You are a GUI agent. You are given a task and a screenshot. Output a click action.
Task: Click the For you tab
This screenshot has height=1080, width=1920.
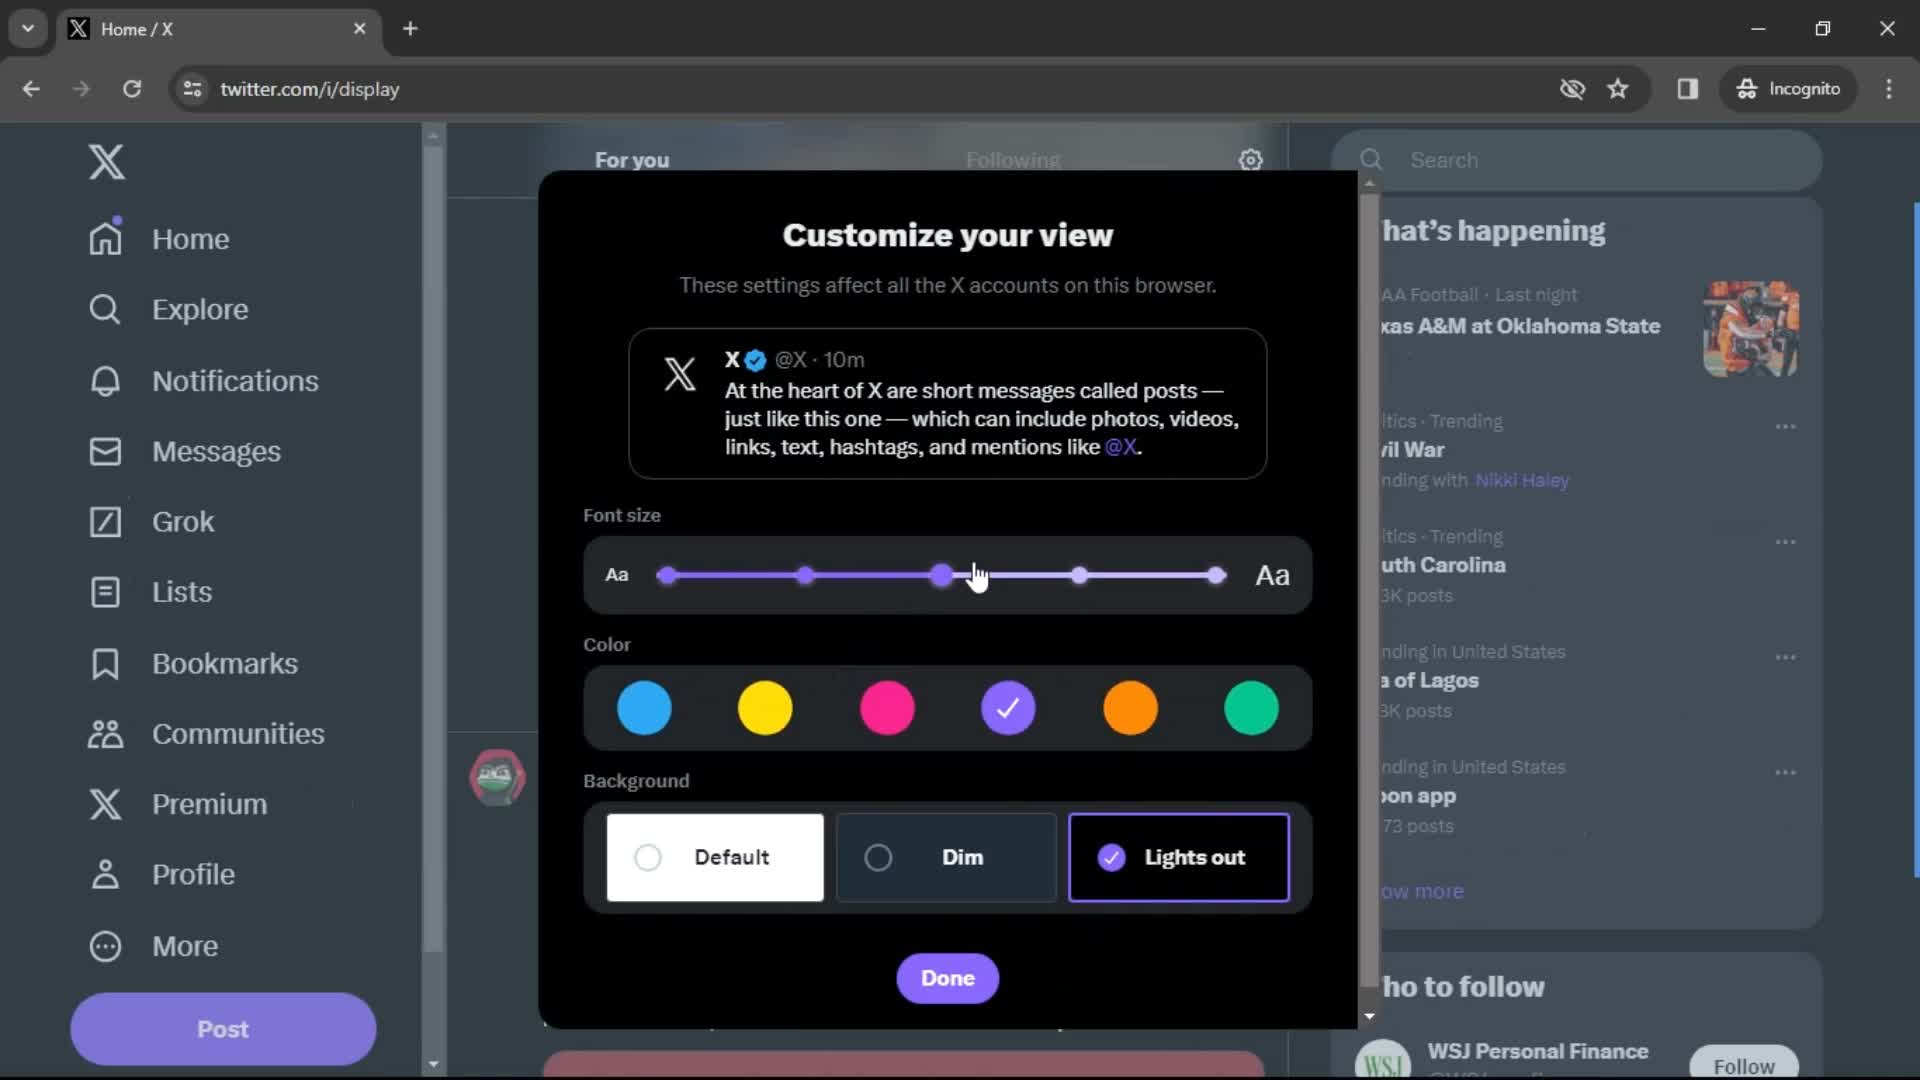[633, 160]
